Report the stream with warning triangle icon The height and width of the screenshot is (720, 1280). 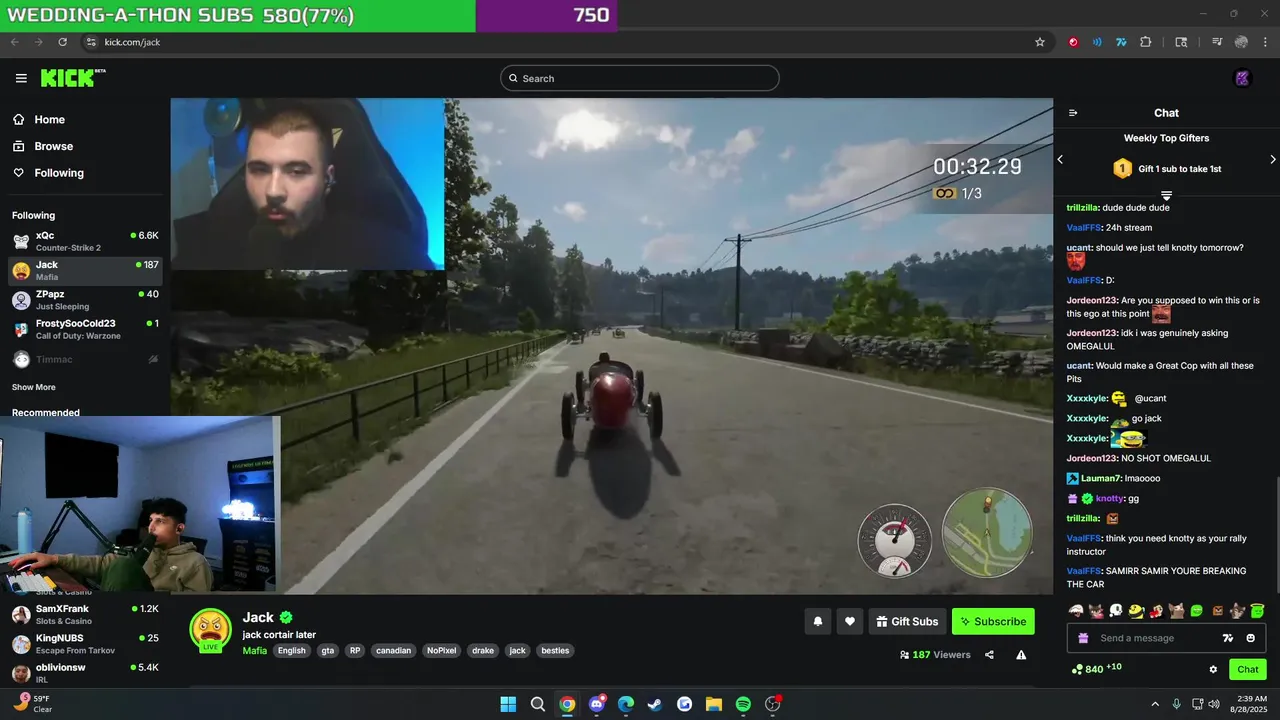[x=1021, y=655]
